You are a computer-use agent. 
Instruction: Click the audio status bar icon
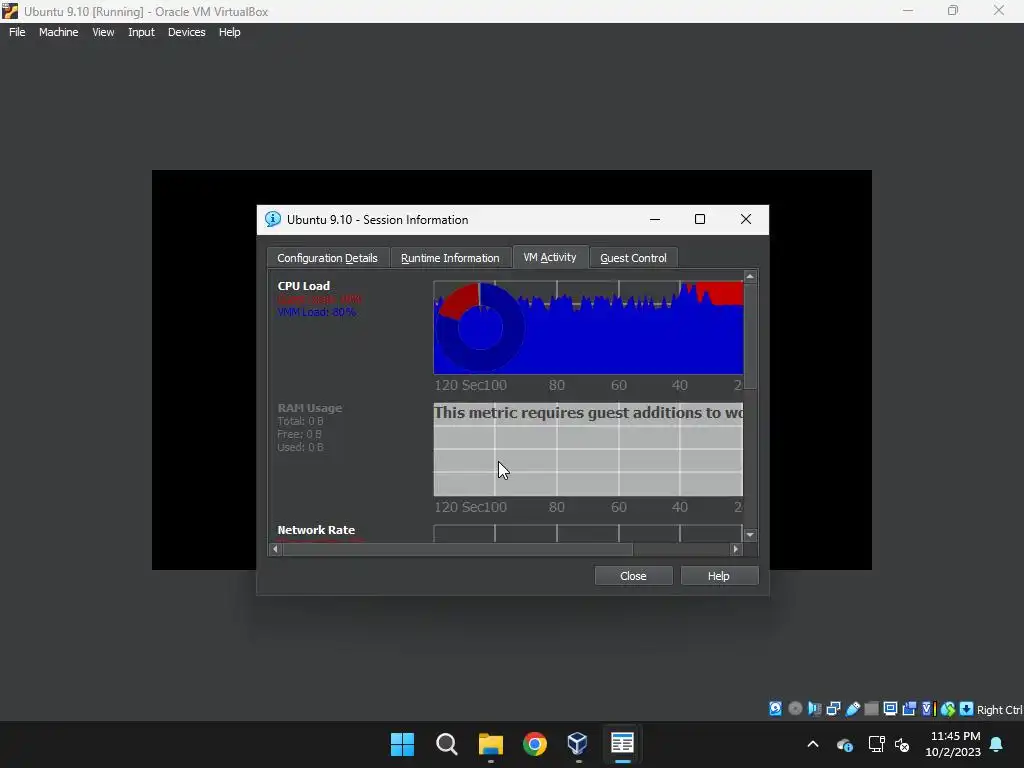tap(814, 709)
